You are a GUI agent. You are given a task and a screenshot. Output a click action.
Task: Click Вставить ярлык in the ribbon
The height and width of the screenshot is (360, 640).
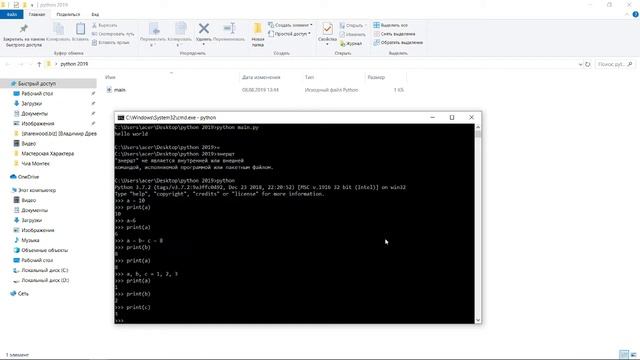click(x=111, y=42)
